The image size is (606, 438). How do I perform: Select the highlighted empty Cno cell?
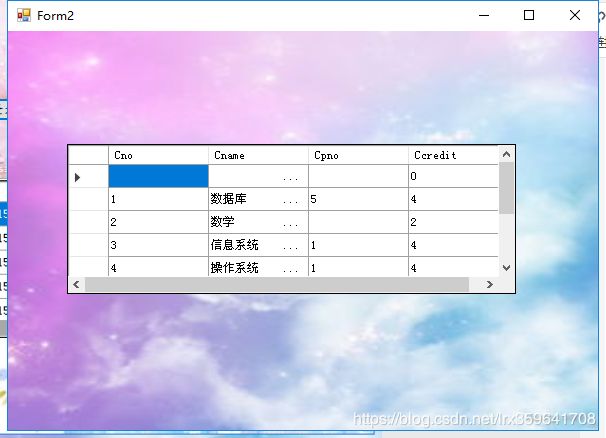[x=158, y=176]
